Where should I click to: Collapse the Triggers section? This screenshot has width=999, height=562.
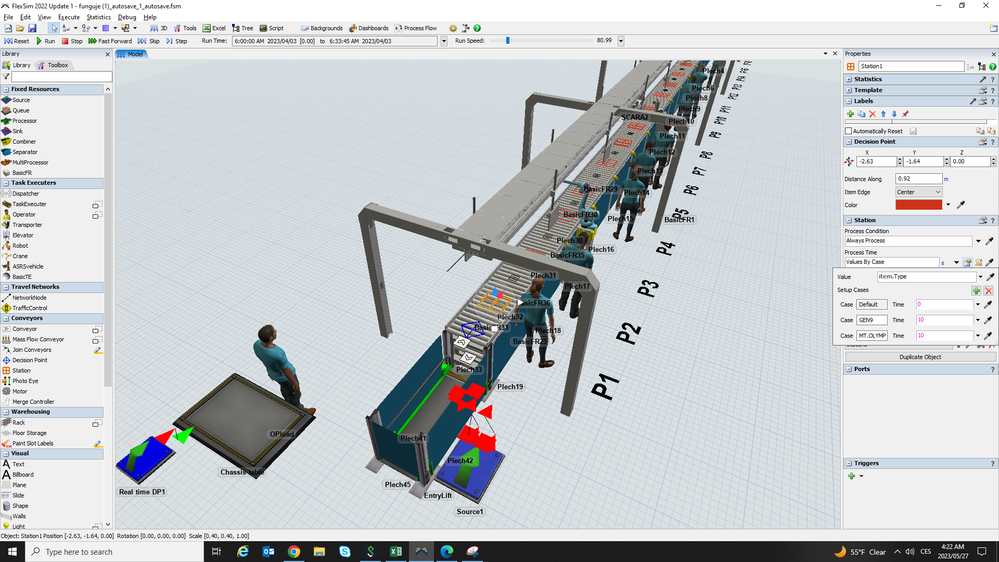[849, 463]
